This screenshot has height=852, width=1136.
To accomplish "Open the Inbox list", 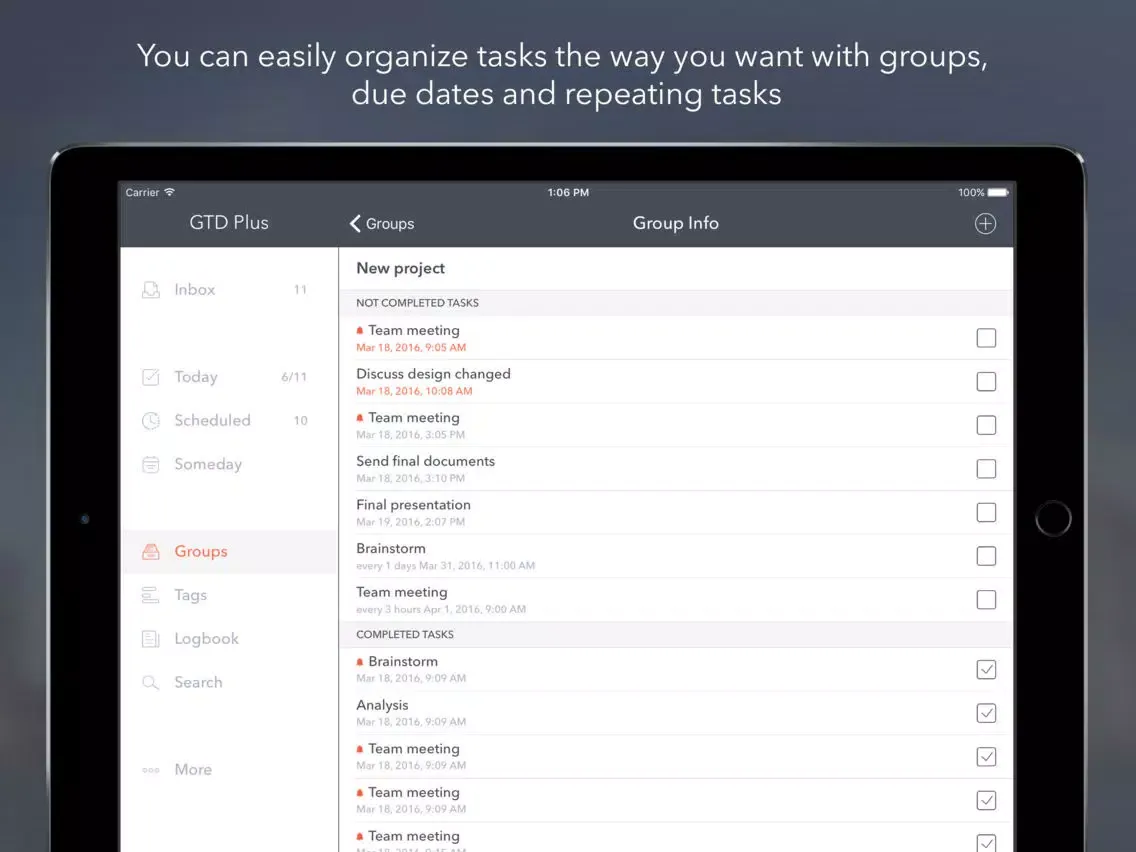I will pyautogui.click(x=195, y=290).
